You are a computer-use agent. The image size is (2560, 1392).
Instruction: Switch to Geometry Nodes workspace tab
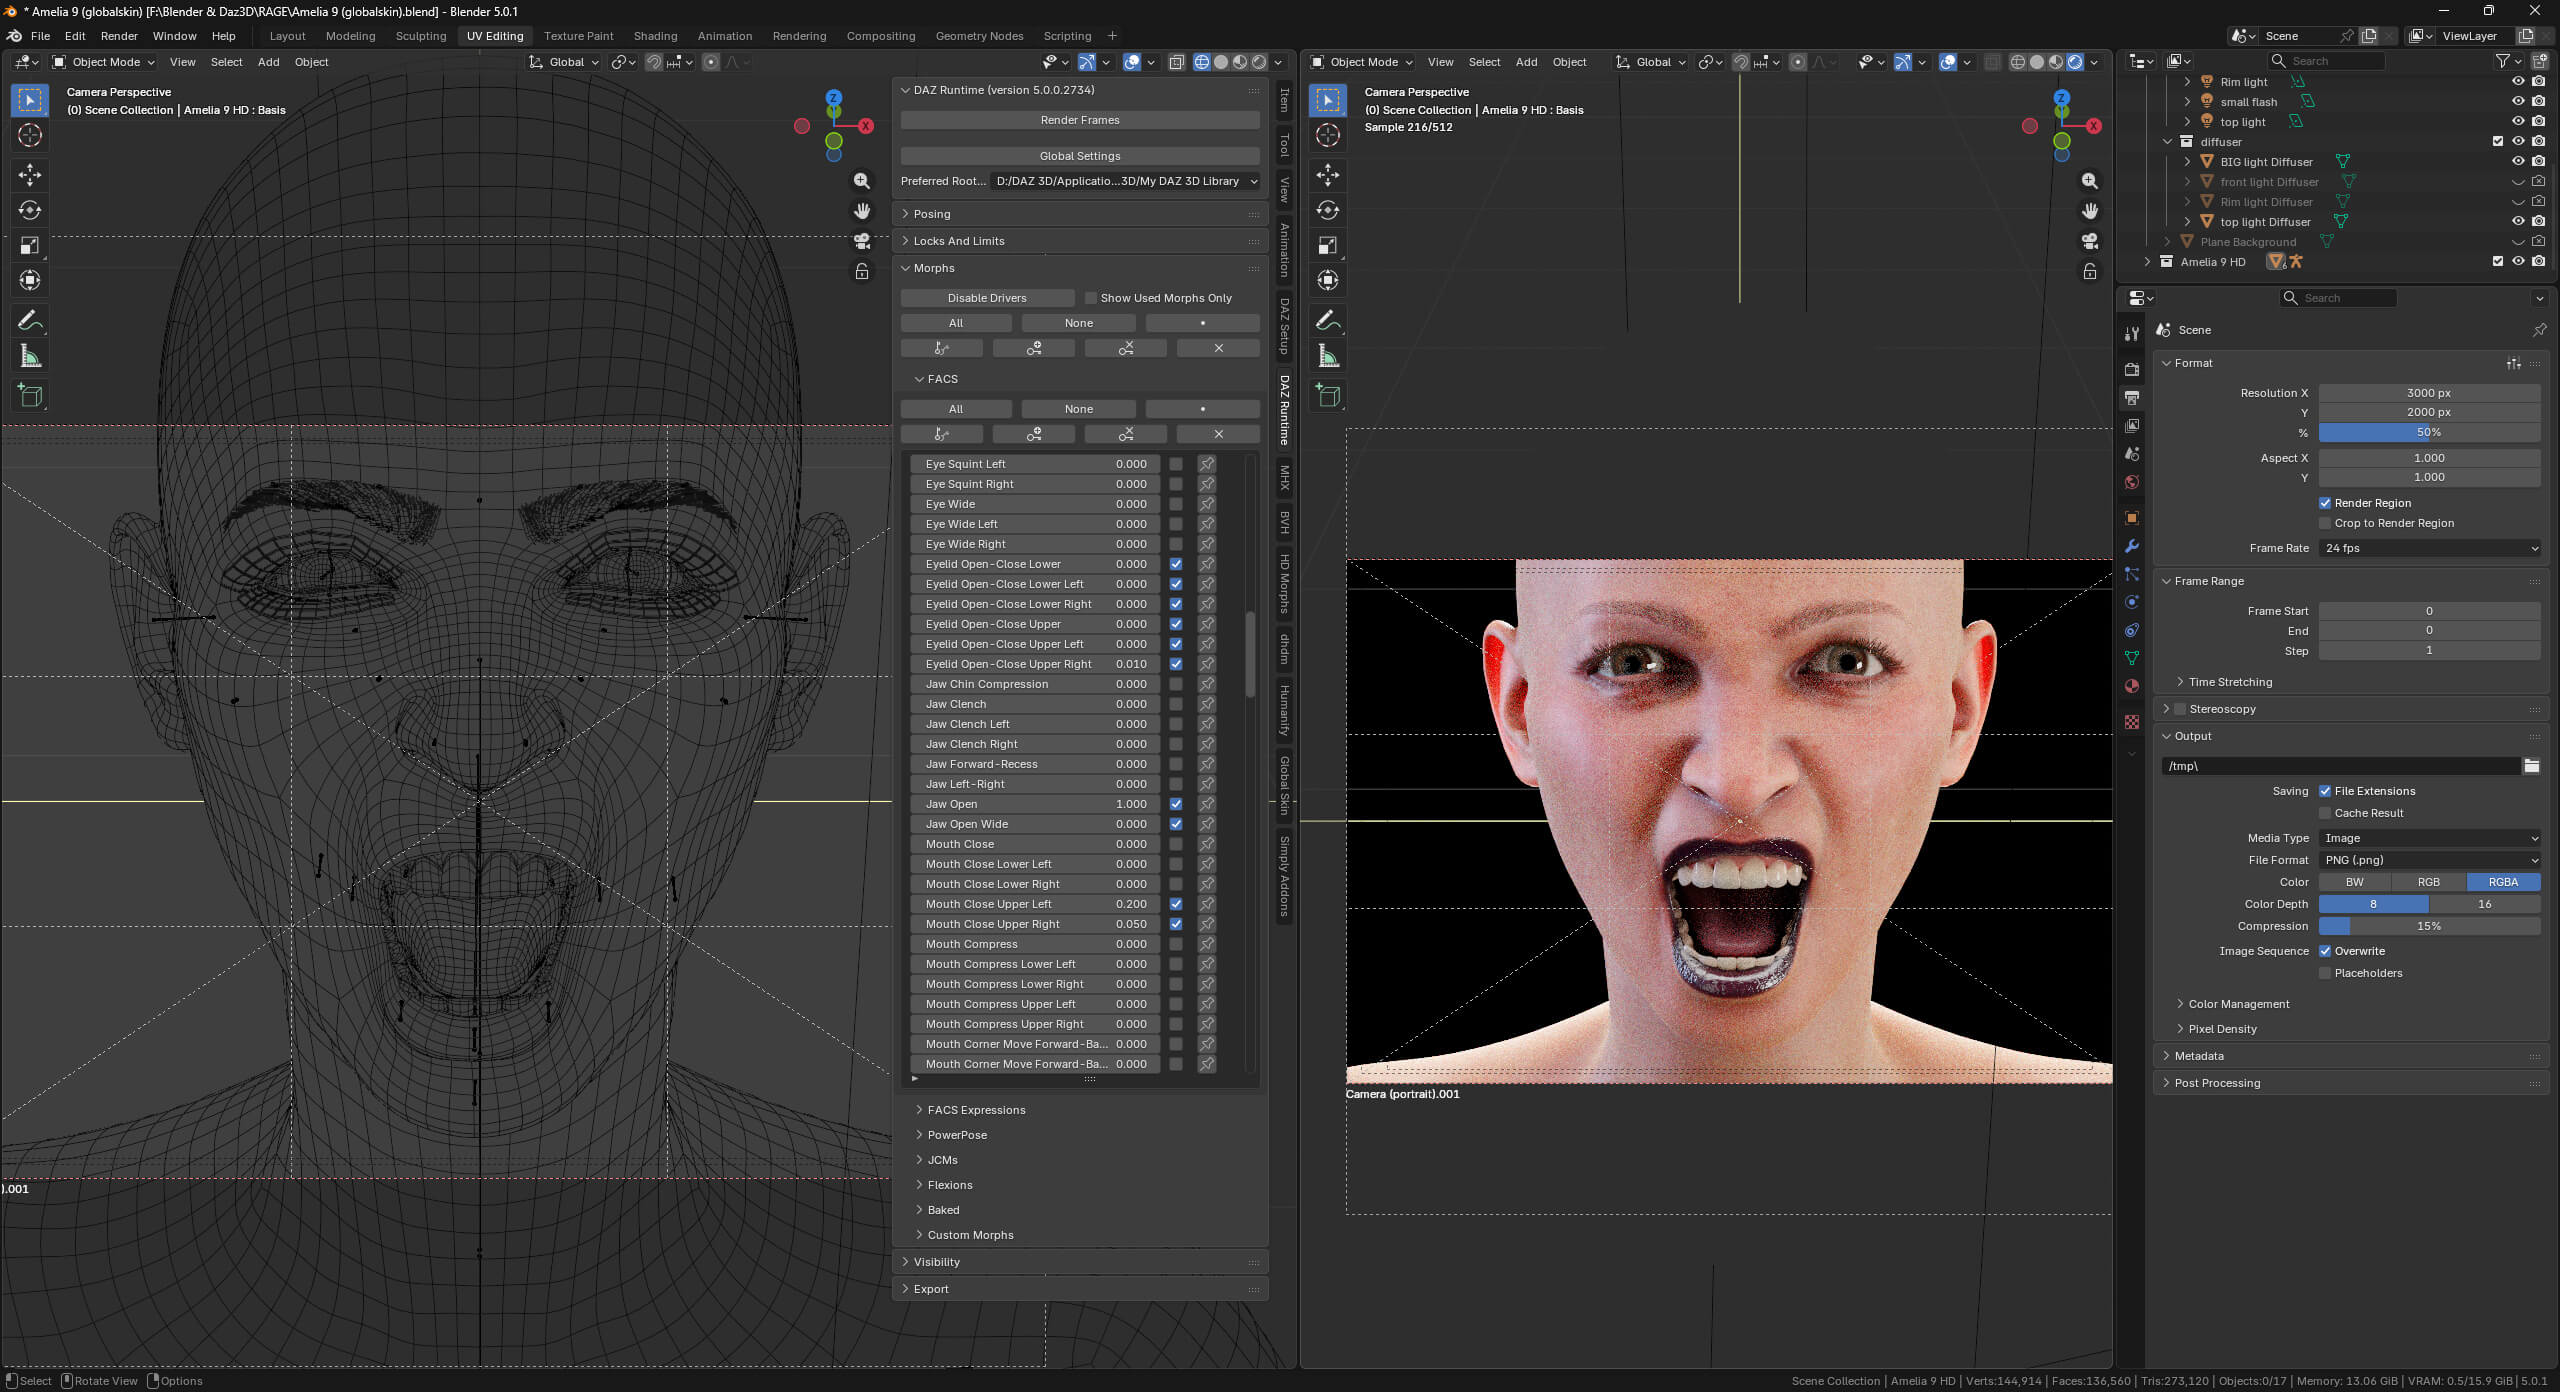click(979, 36)
